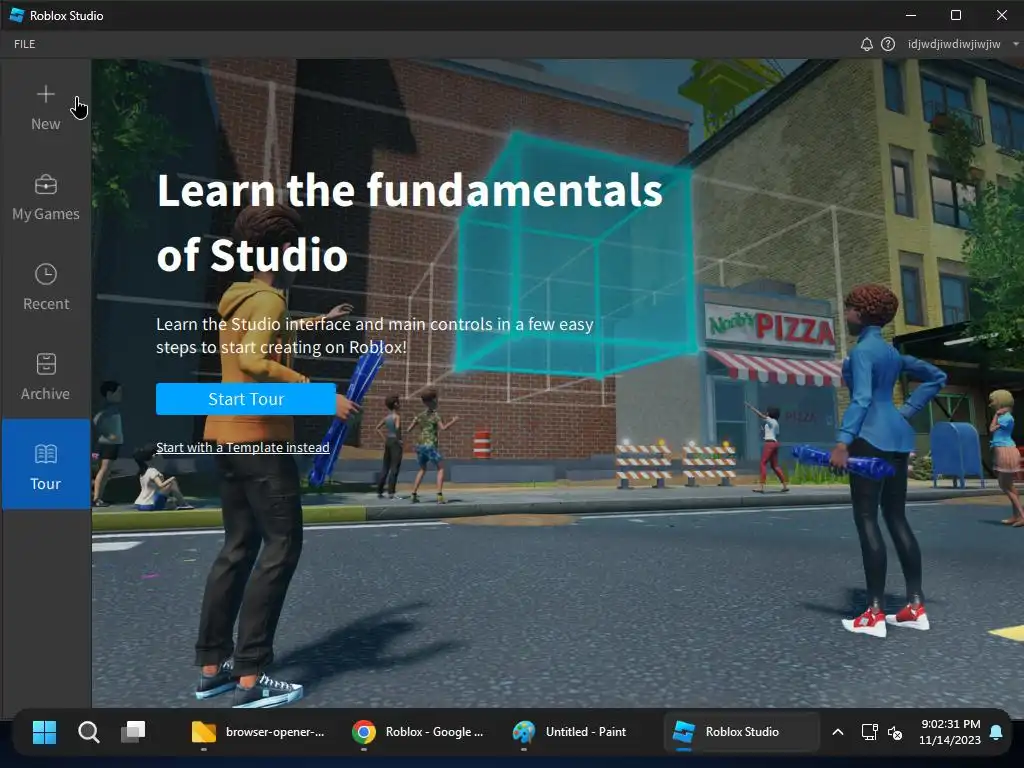The height and width of the screenshot is (768, 1024).
Task: Select the Tour tab with book icon
Action: (x=46, y=464)
